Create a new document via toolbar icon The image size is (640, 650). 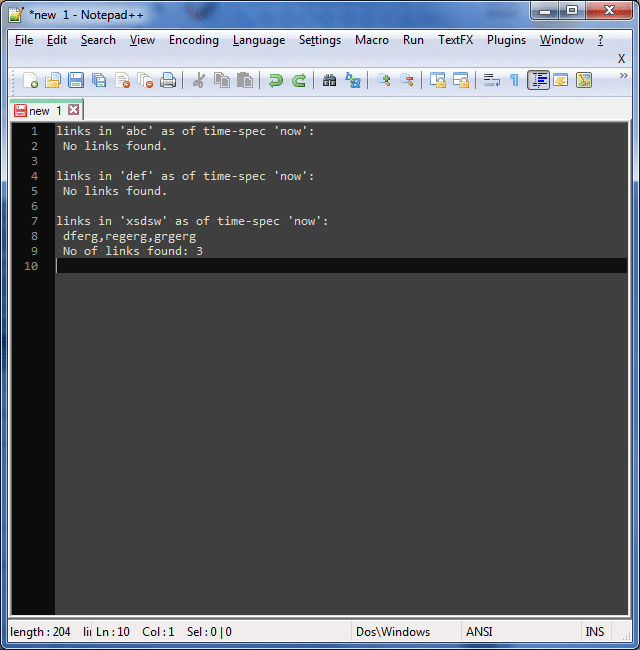30,80
